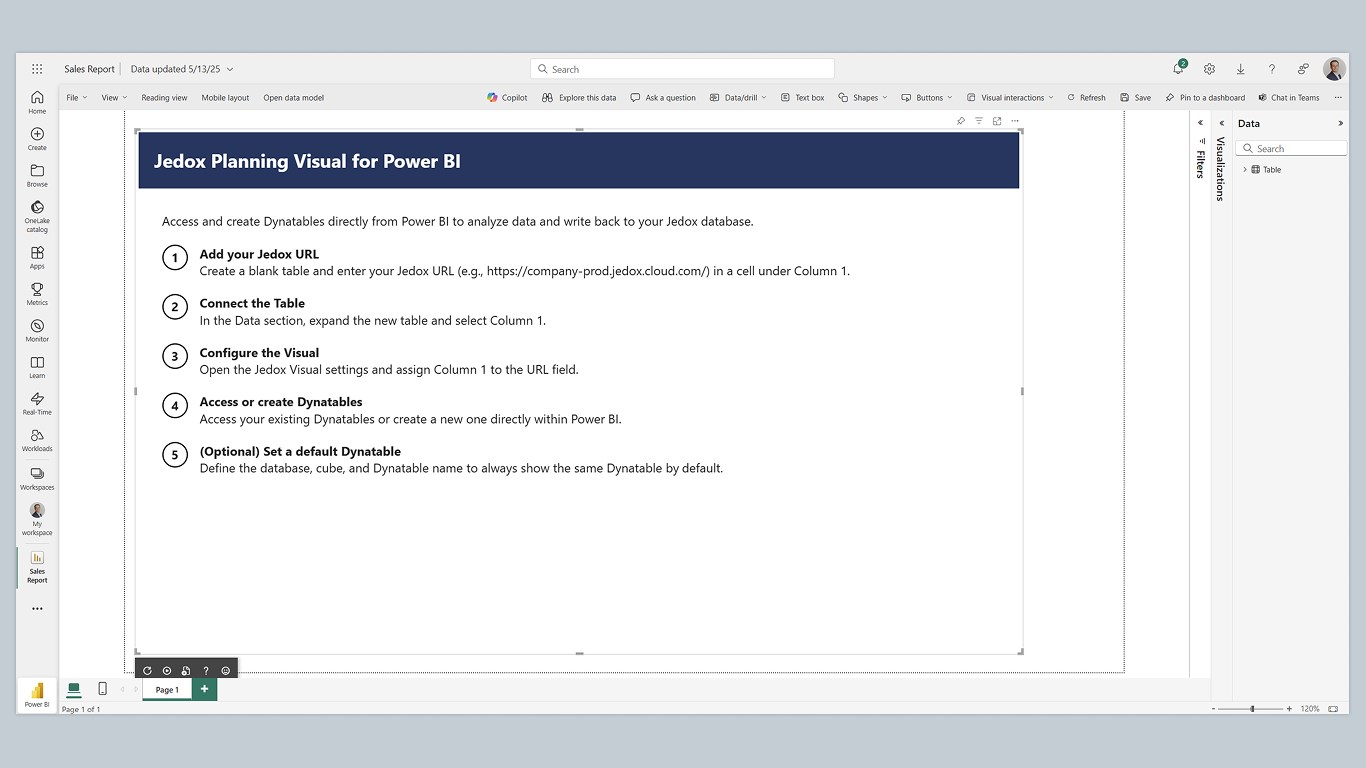Switch to mobile layout view
The width and height of the screenshot is (1366, 768).
point(102,689)
